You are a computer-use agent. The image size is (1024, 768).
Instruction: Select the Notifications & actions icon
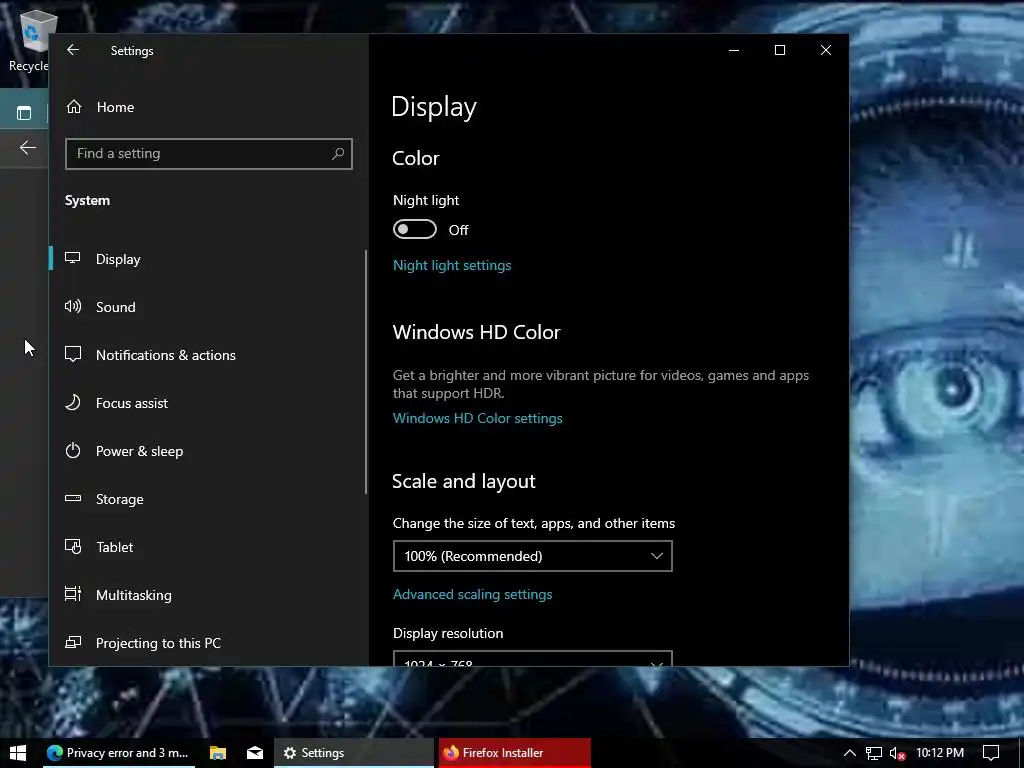tap(72, 354)
